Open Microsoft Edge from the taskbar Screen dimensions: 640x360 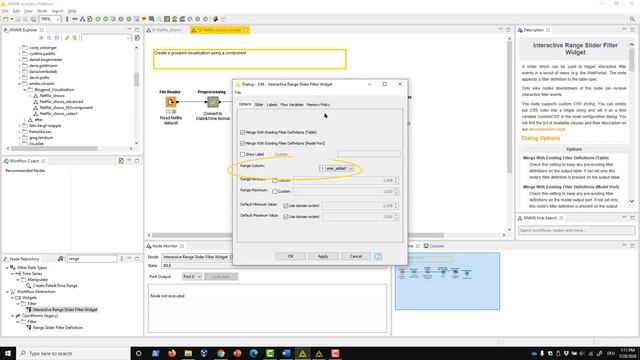(x=253, y=353)
